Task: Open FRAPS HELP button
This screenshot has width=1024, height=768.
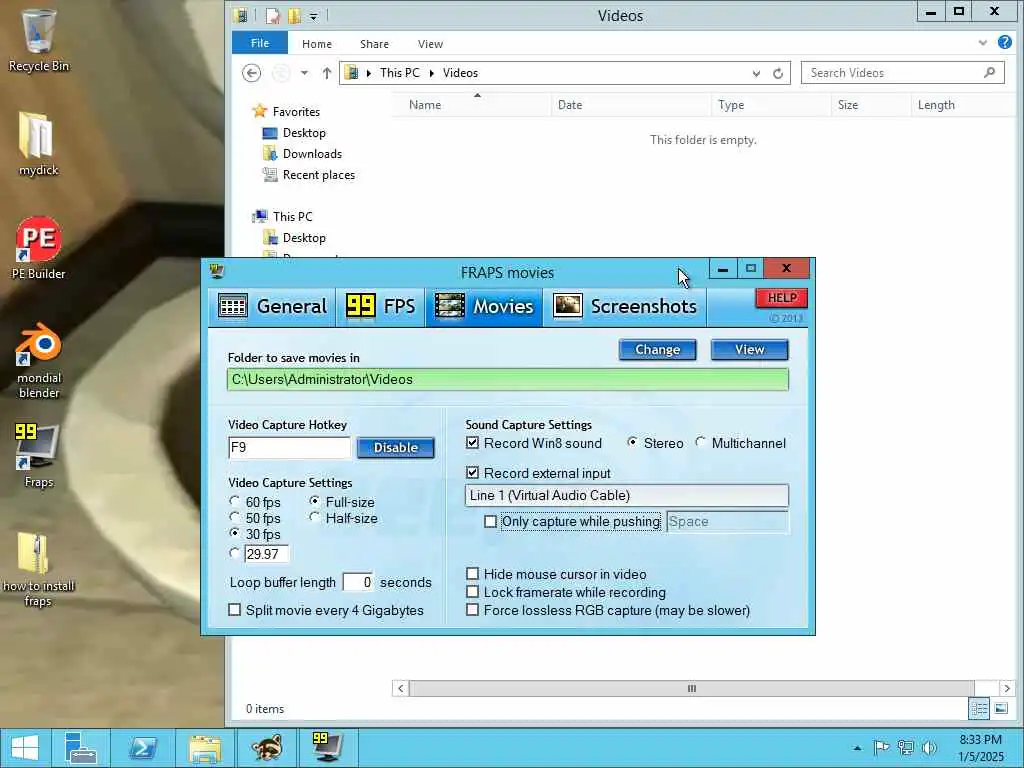Action: point(782,298)
